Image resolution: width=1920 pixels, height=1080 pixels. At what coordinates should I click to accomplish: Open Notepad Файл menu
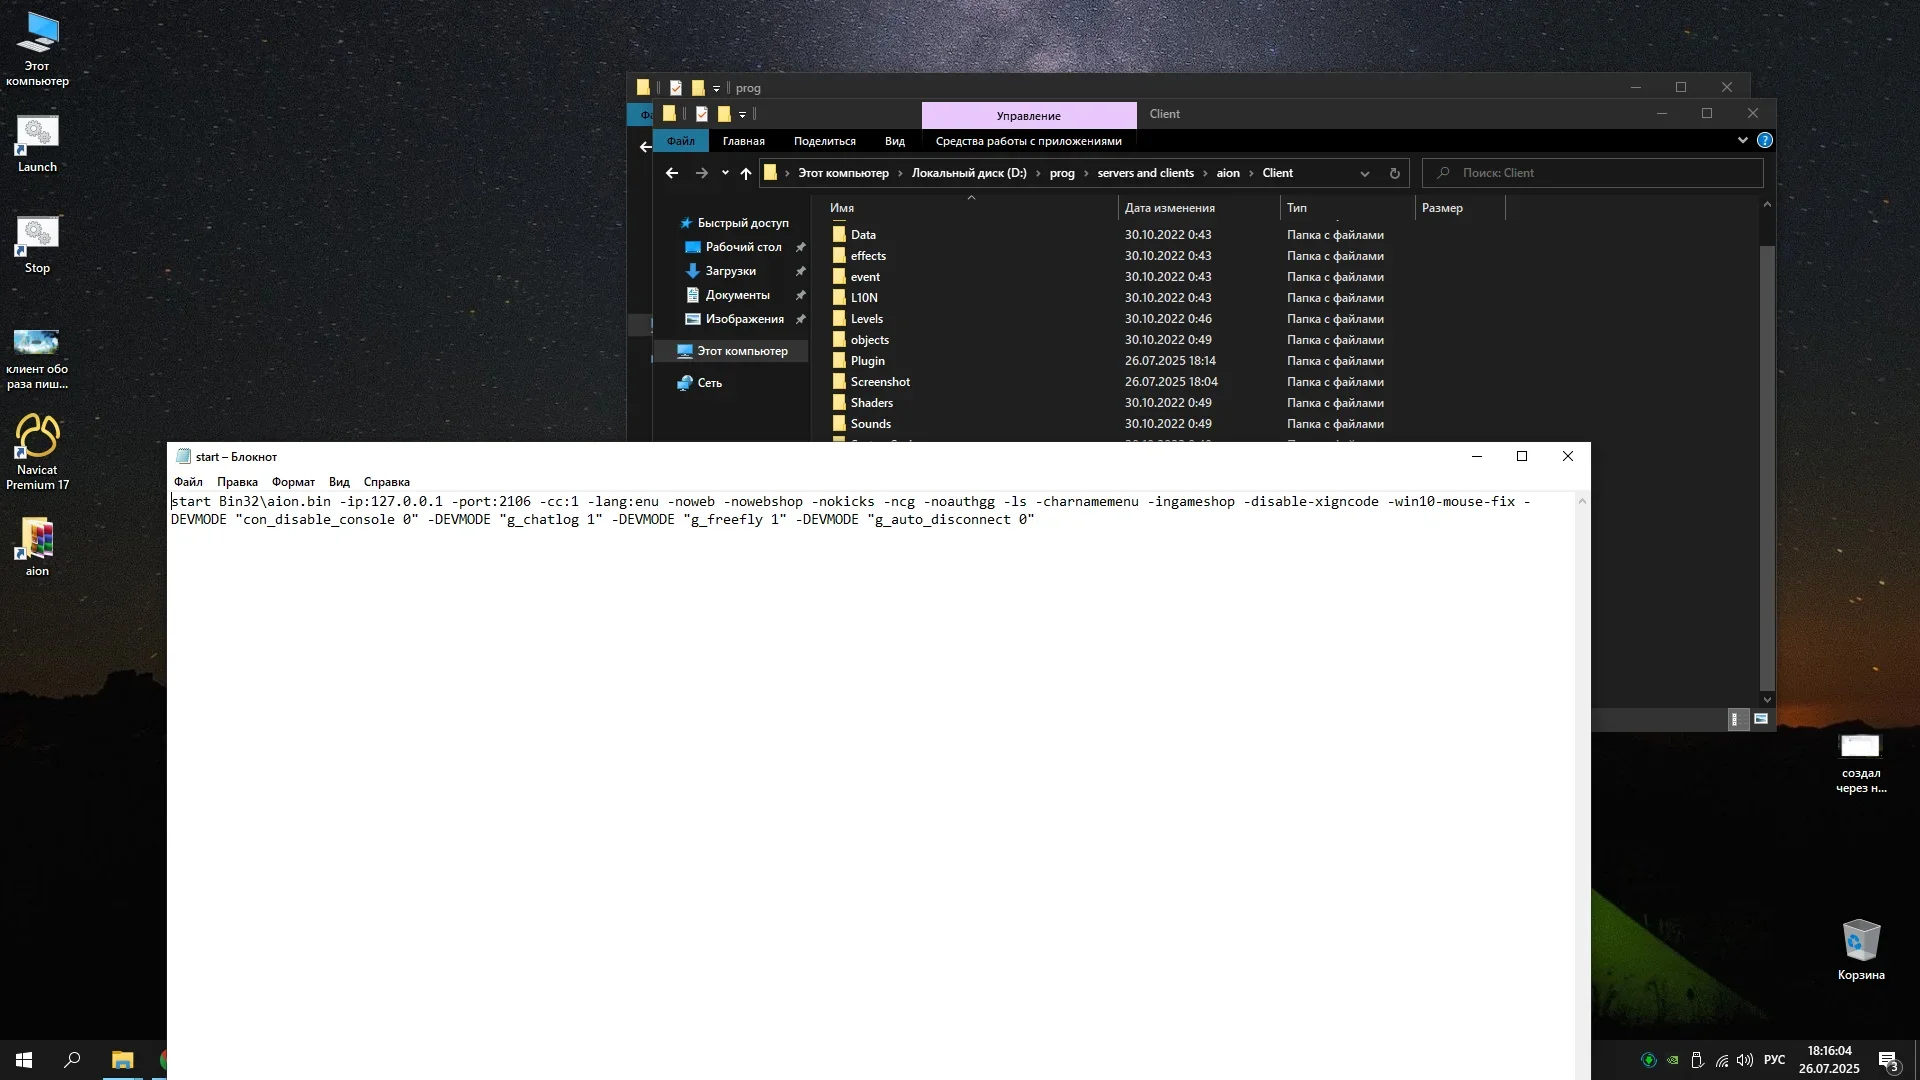[188, 481]
